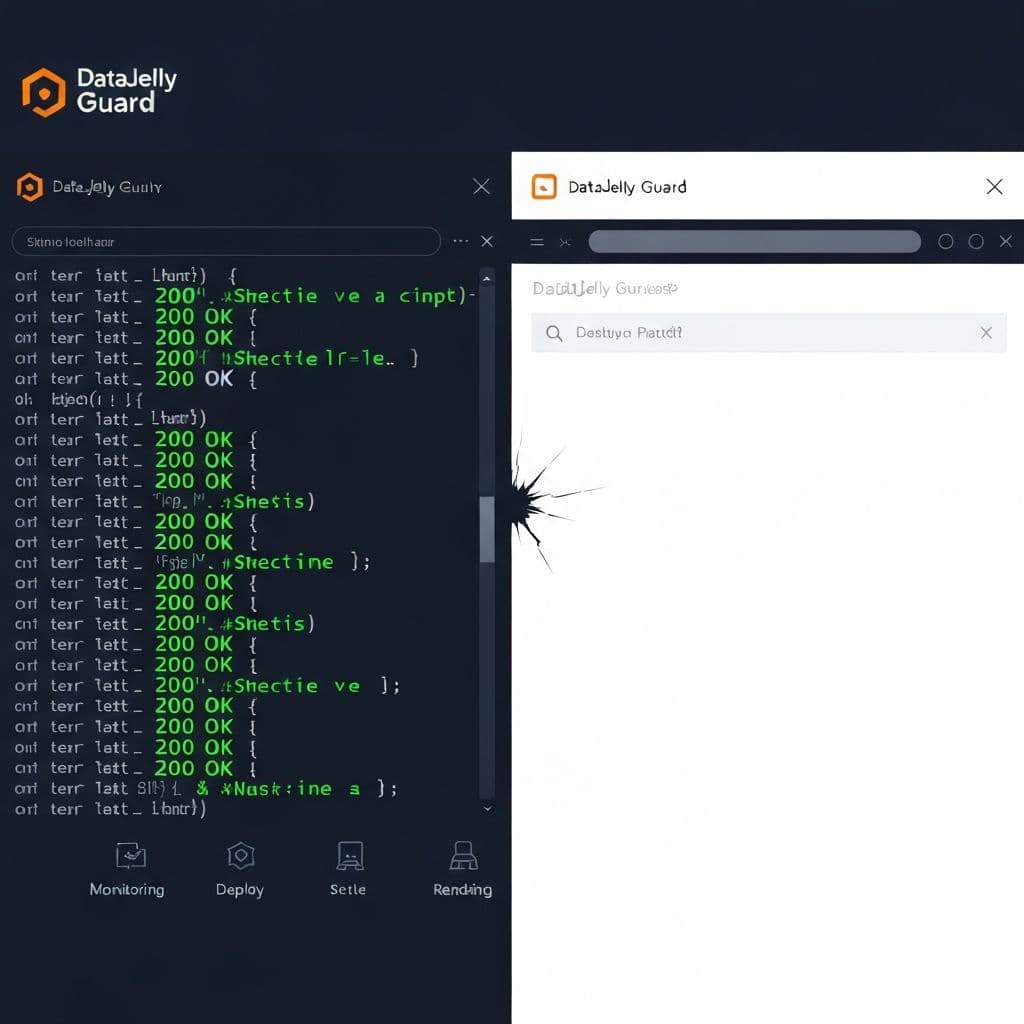Click the left panel search input field
This screenshot has width=1024, height=1024.
click(x=226, y=242)
